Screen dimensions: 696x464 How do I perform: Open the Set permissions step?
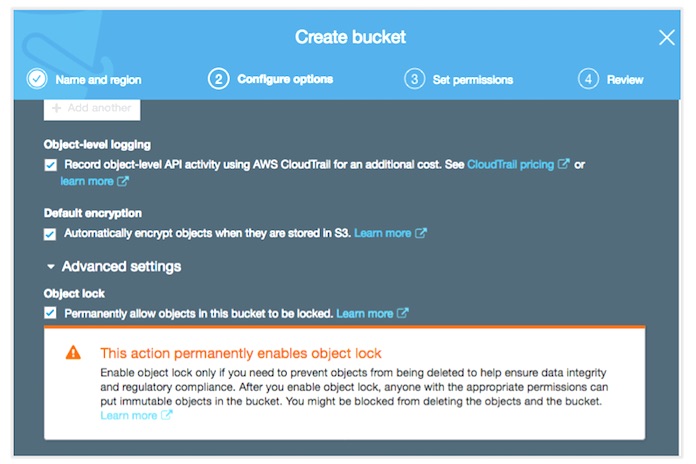coord(473,80)
